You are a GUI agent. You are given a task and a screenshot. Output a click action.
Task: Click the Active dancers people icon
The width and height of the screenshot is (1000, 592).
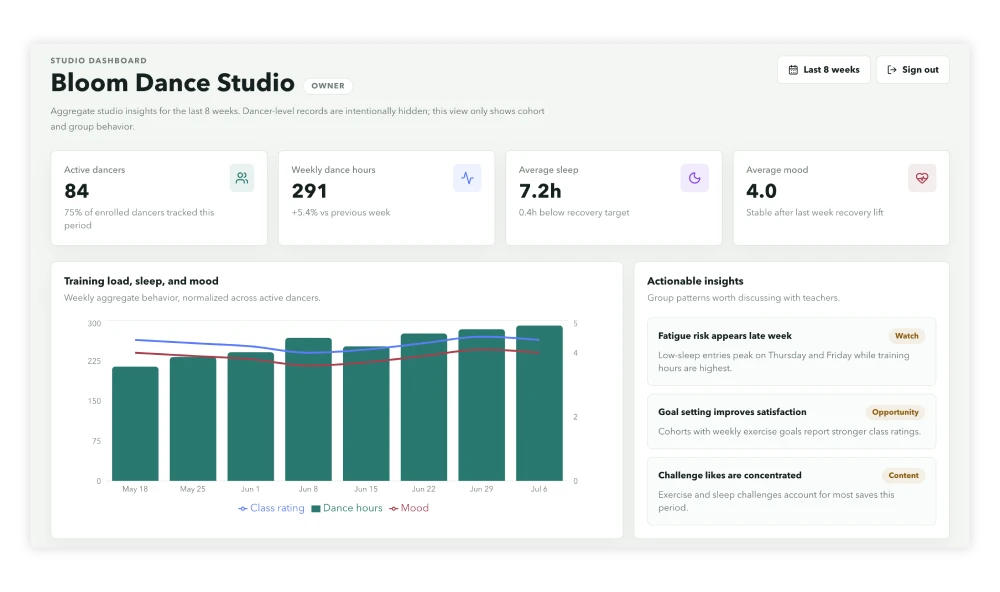coord(242,178)
